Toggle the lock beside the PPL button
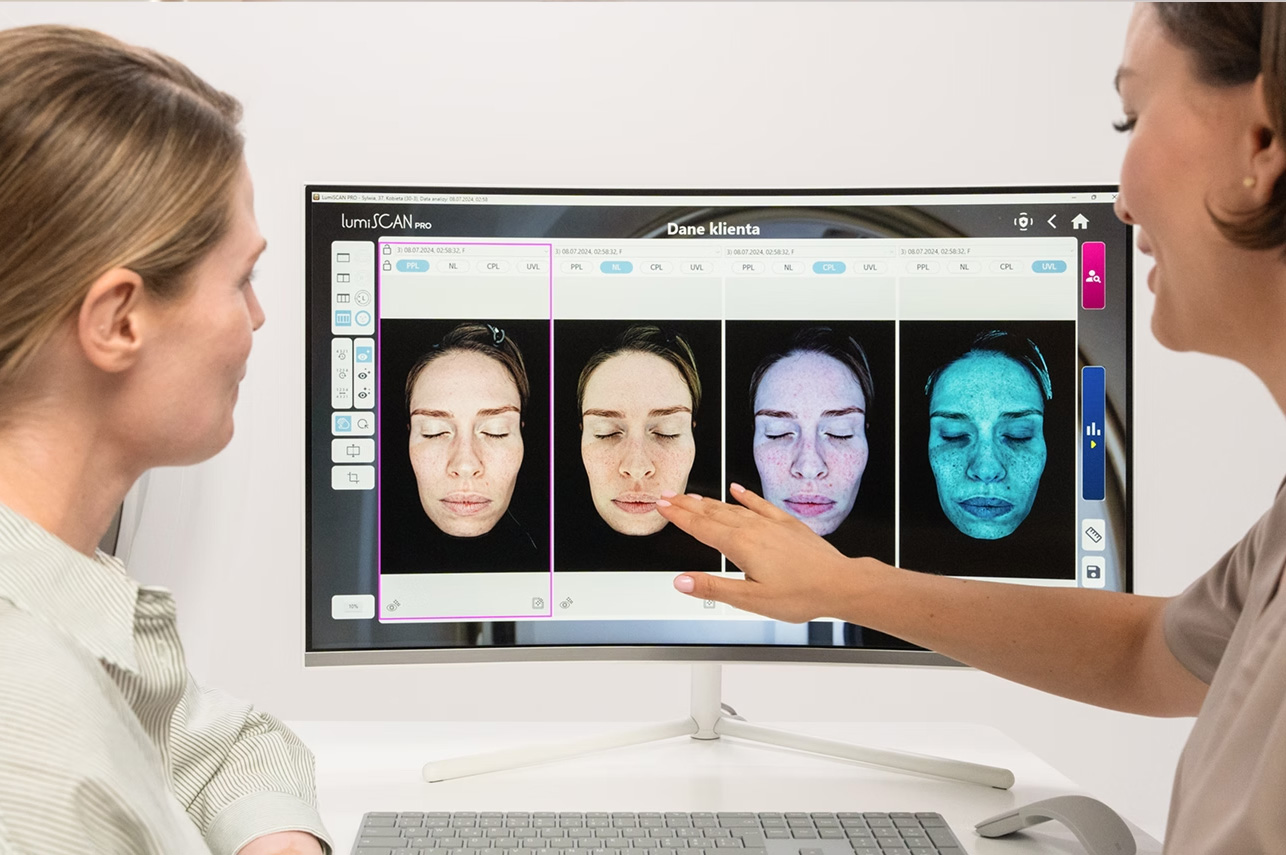Viewport: 1286px width, 855px height. (387, 266)
